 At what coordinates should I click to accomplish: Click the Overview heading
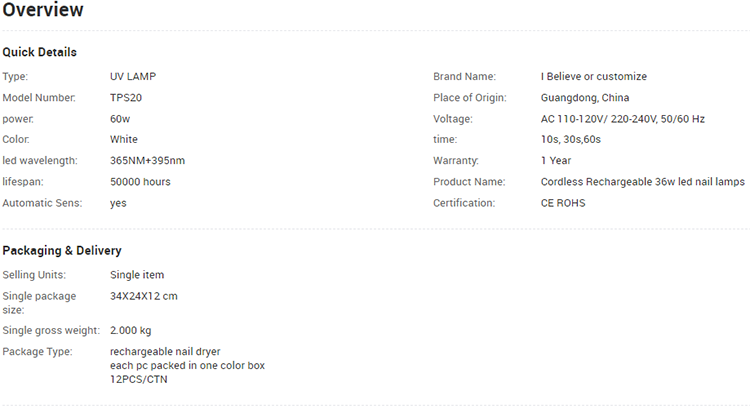pos(43,10)
